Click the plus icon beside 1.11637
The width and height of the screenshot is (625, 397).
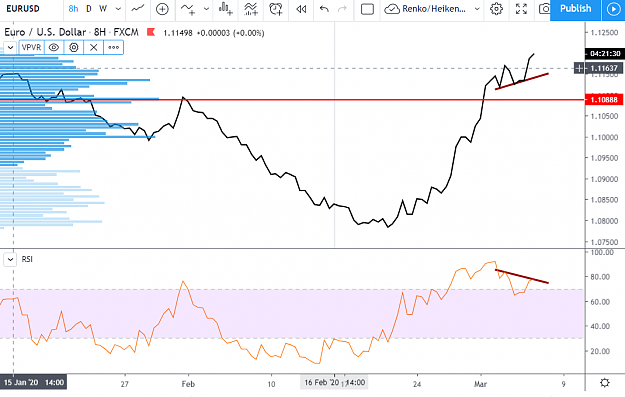579,69
